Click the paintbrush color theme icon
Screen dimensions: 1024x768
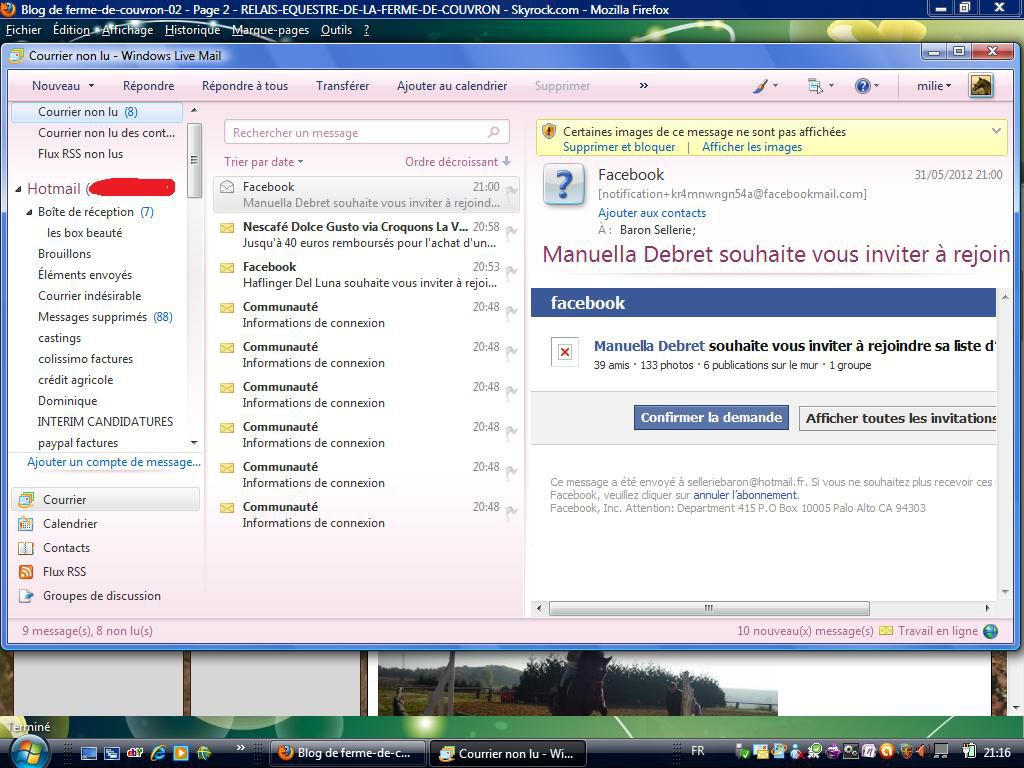[760, 86]
